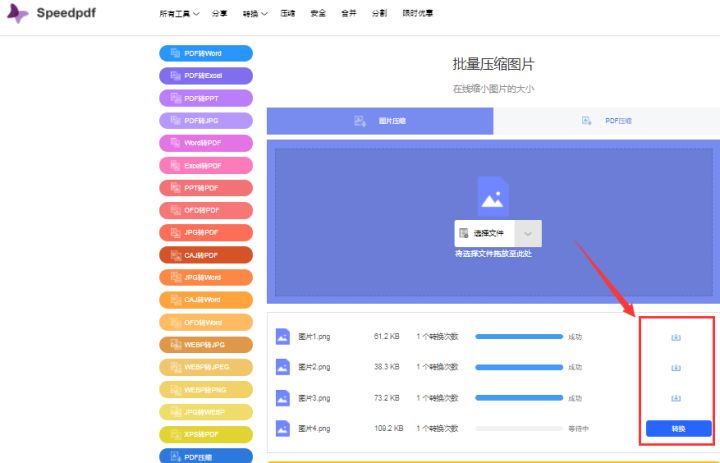Download the compressed 图片1.png
Viewport: 720px width, 463px height.
pyautogui.click(x=675, y=337)
